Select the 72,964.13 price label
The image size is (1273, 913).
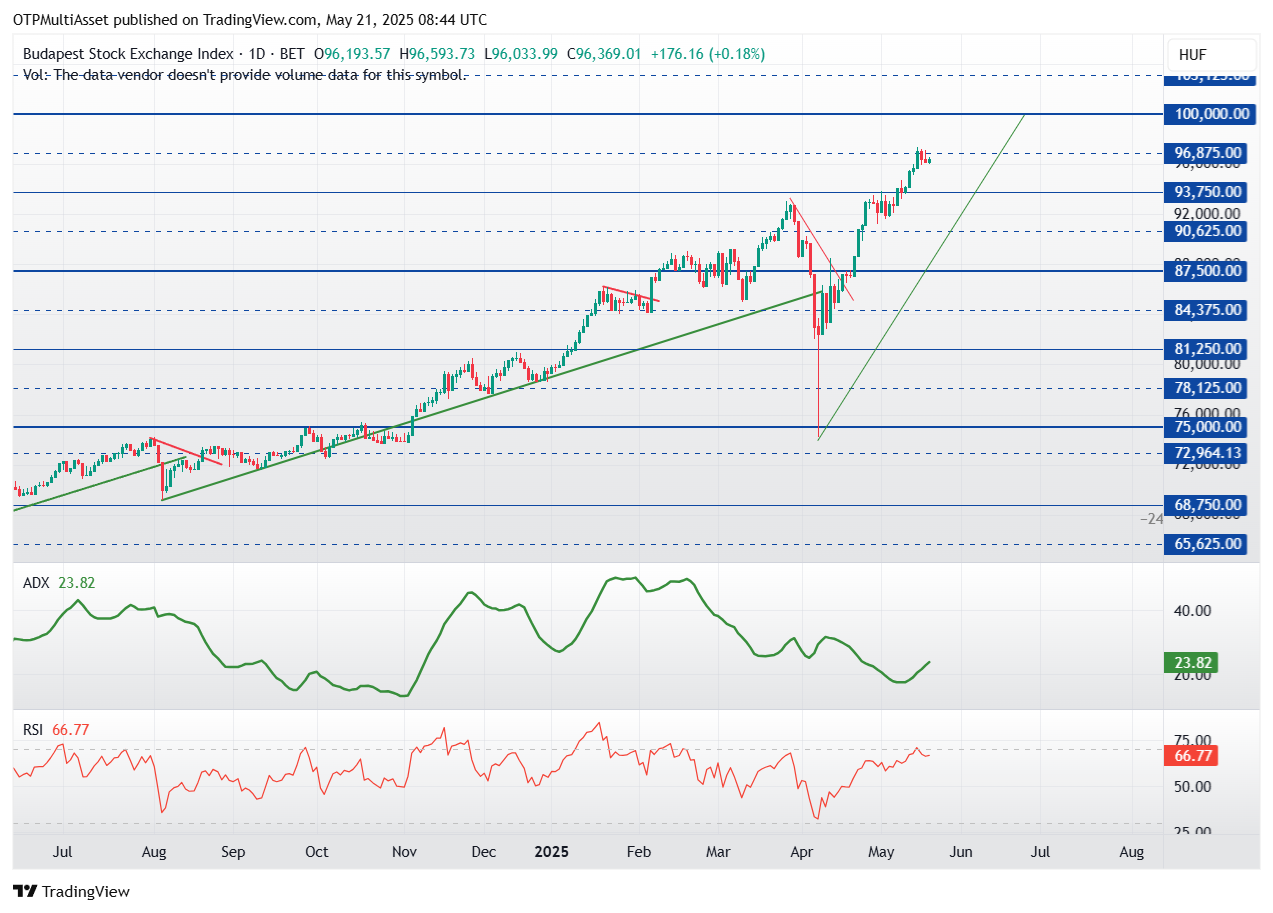click(x=1205, y=453)
